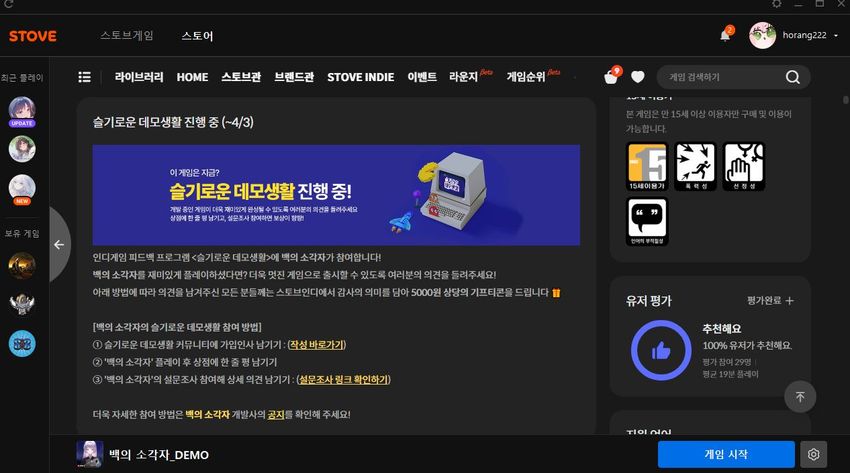Open the notifications bell
This screenshot has width=850, height=473.
pos(725,35)
